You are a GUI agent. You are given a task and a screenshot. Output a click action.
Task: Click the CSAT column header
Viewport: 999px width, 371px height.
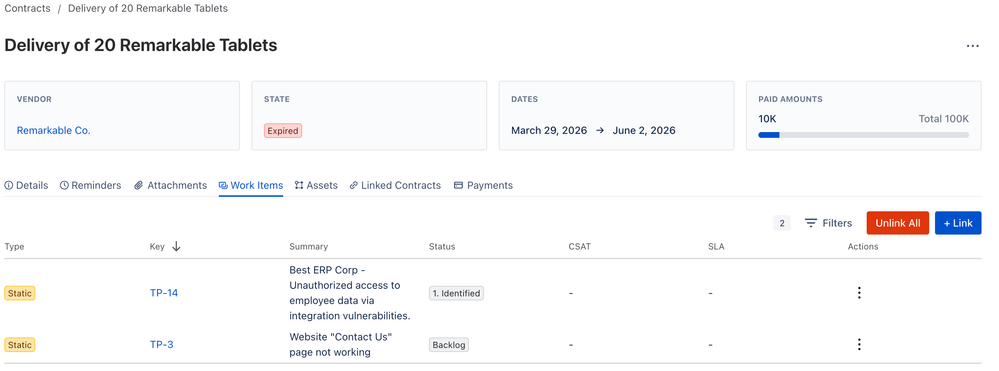(580, 247)
